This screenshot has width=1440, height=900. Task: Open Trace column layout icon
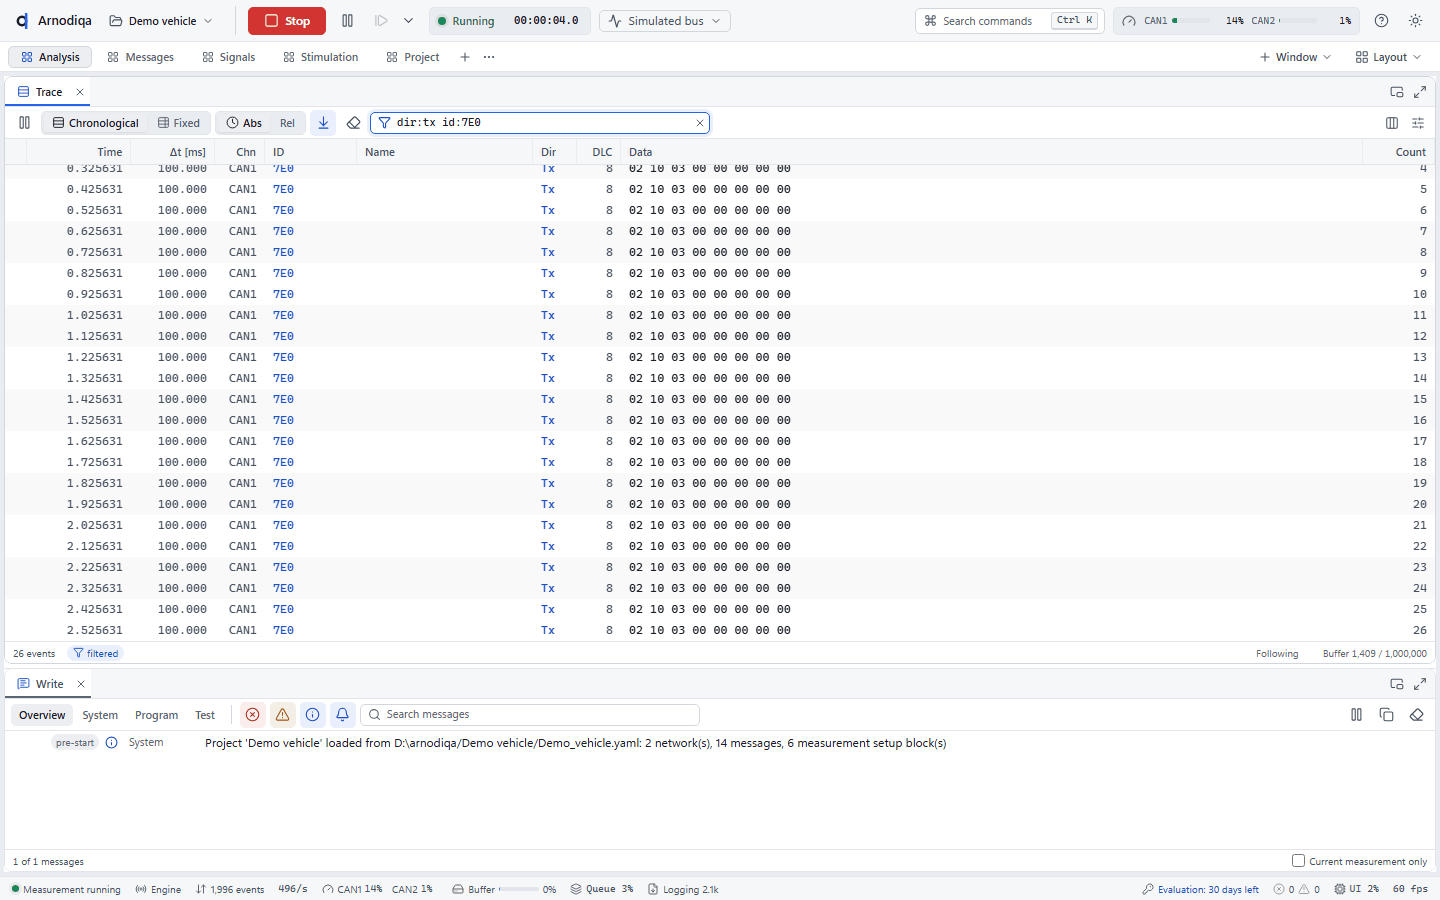tap(1392, 123)
